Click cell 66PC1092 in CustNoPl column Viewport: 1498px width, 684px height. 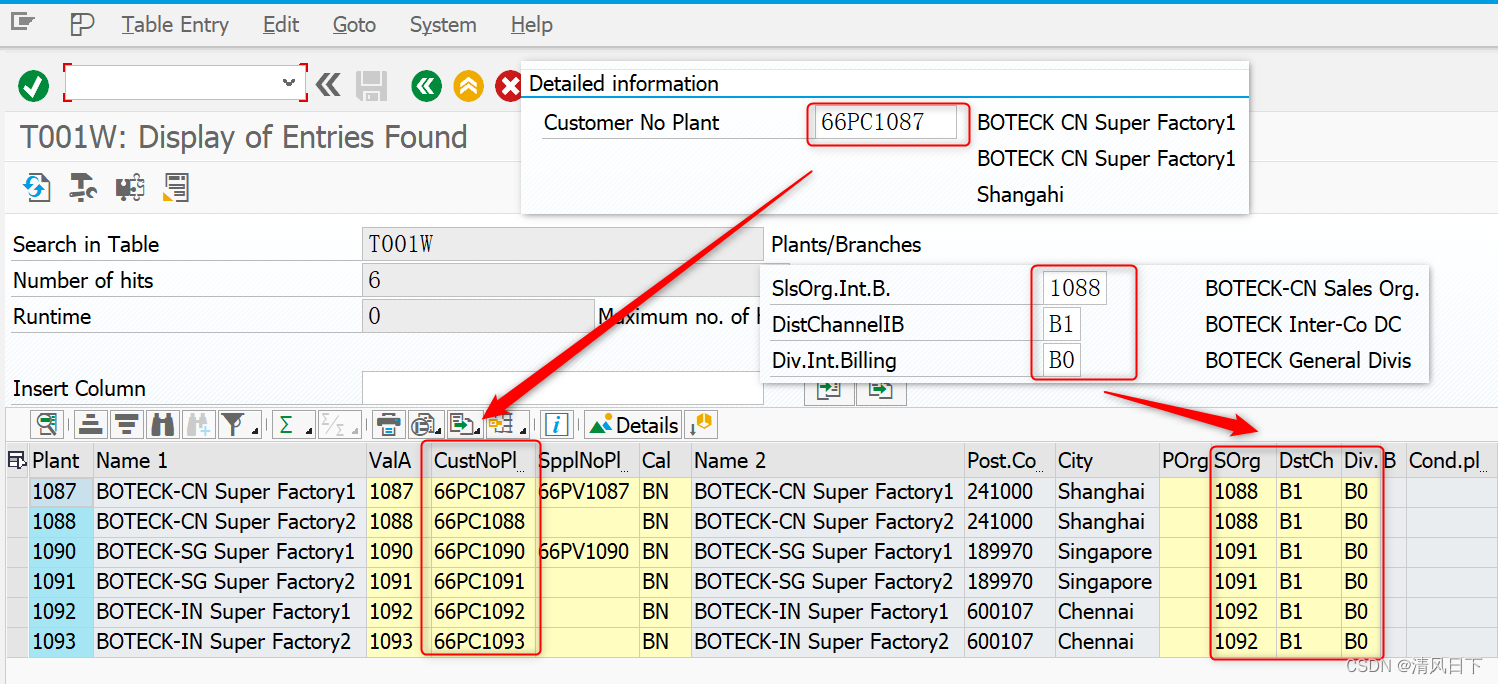(481, 612)
